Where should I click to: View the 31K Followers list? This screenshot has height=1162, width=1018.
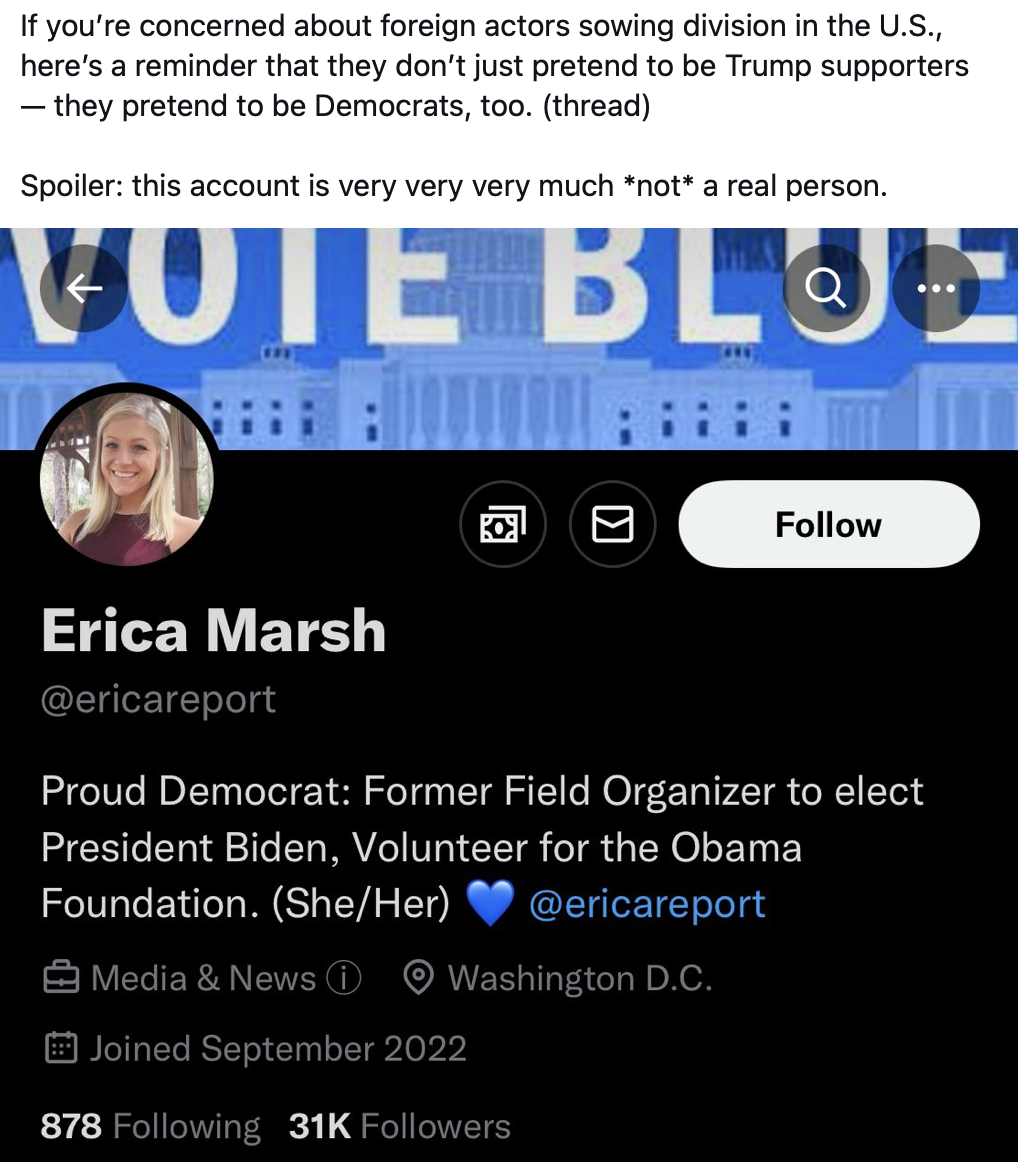[399, 1126]
